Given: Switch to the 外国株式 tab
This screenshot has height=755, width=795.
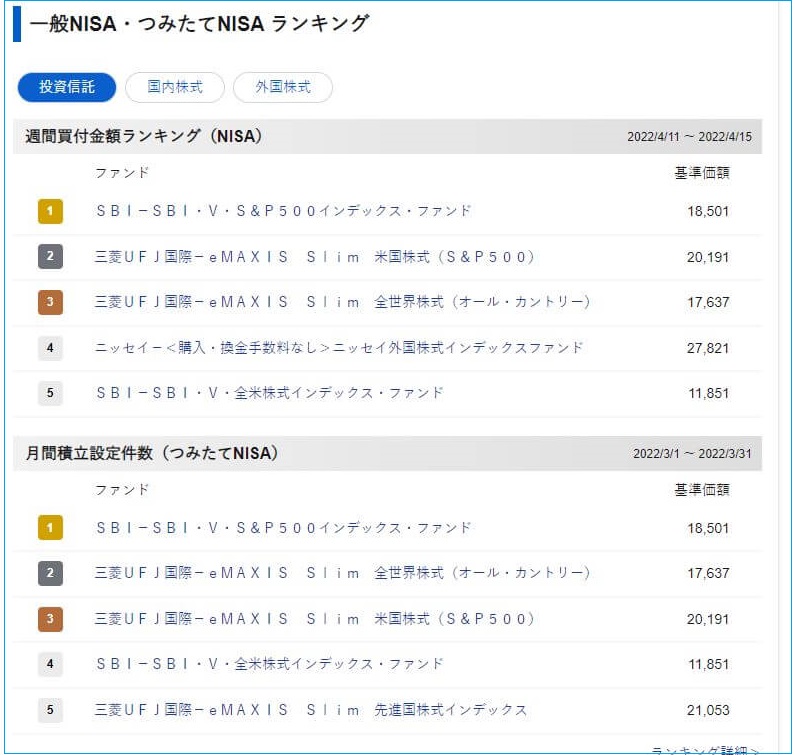Looking at the screenshot, I should pos(283,87).
